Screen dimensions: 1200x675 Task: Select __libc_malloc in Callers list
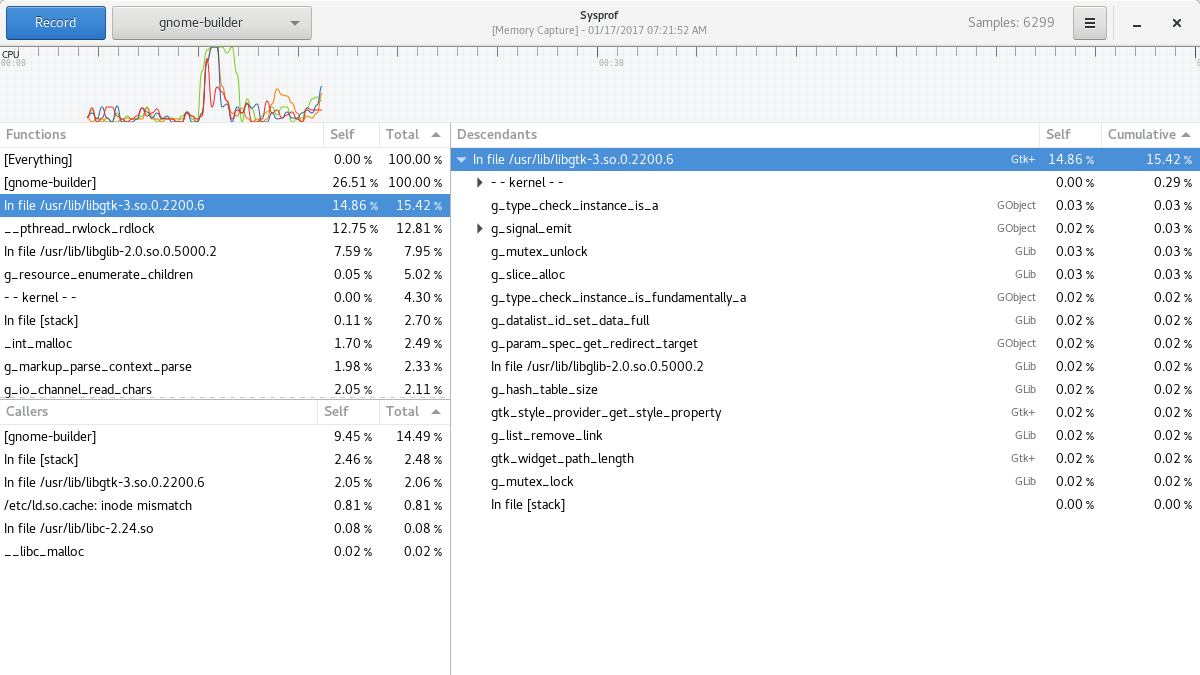pos(160,552)
